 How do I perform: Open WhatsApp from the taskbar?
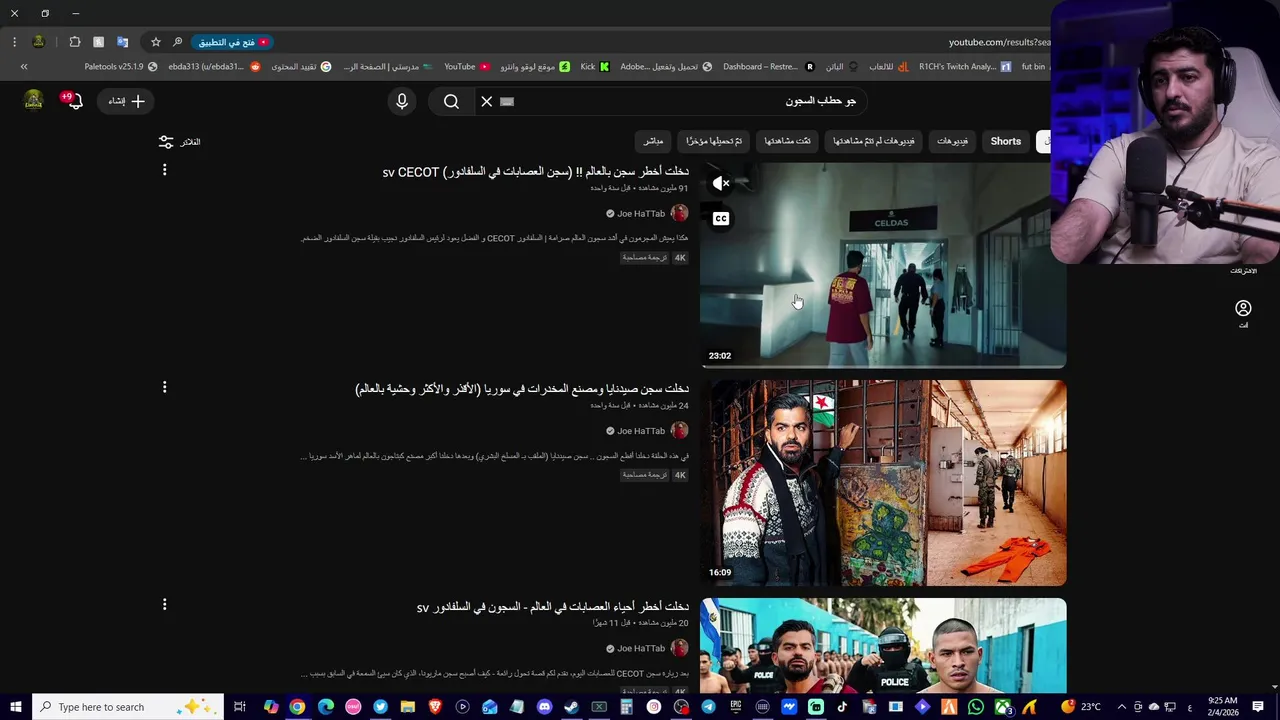coord(976,707)
